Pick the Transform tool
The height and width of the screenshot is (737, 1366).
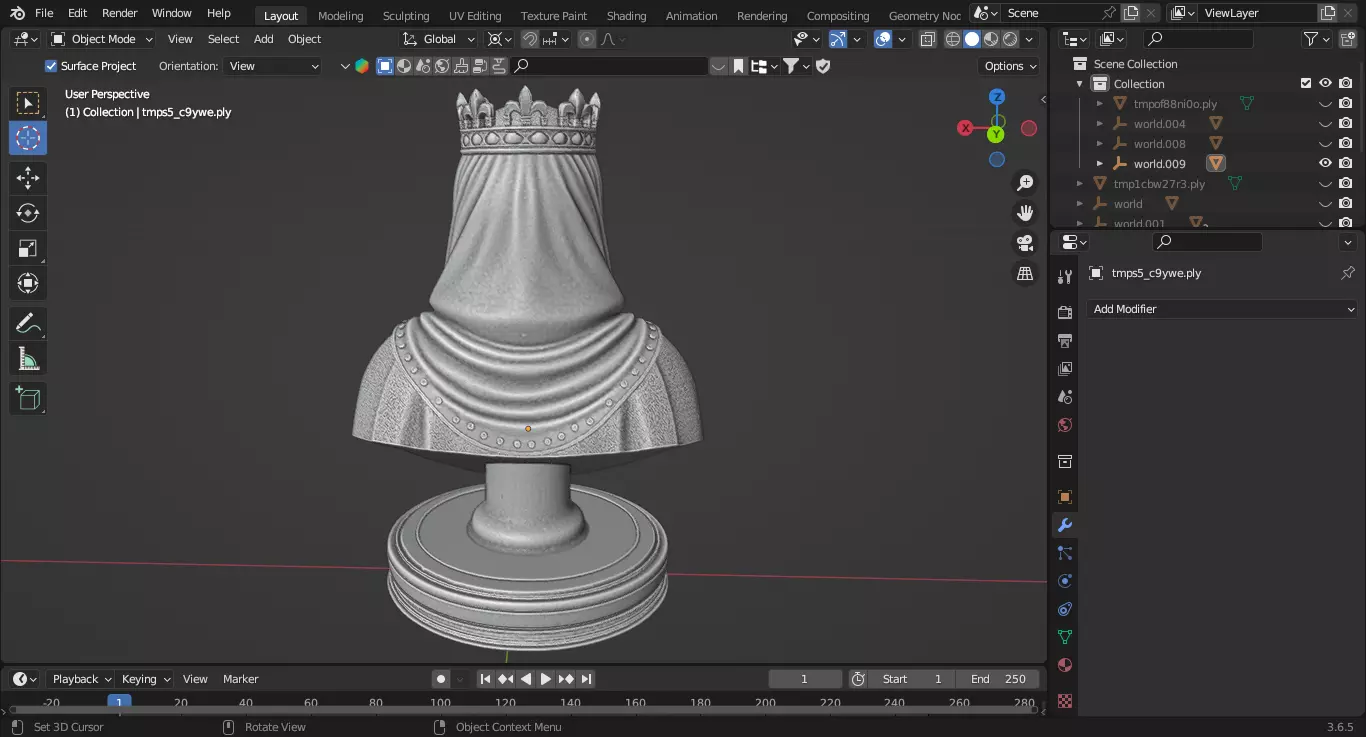pos(28,283)
